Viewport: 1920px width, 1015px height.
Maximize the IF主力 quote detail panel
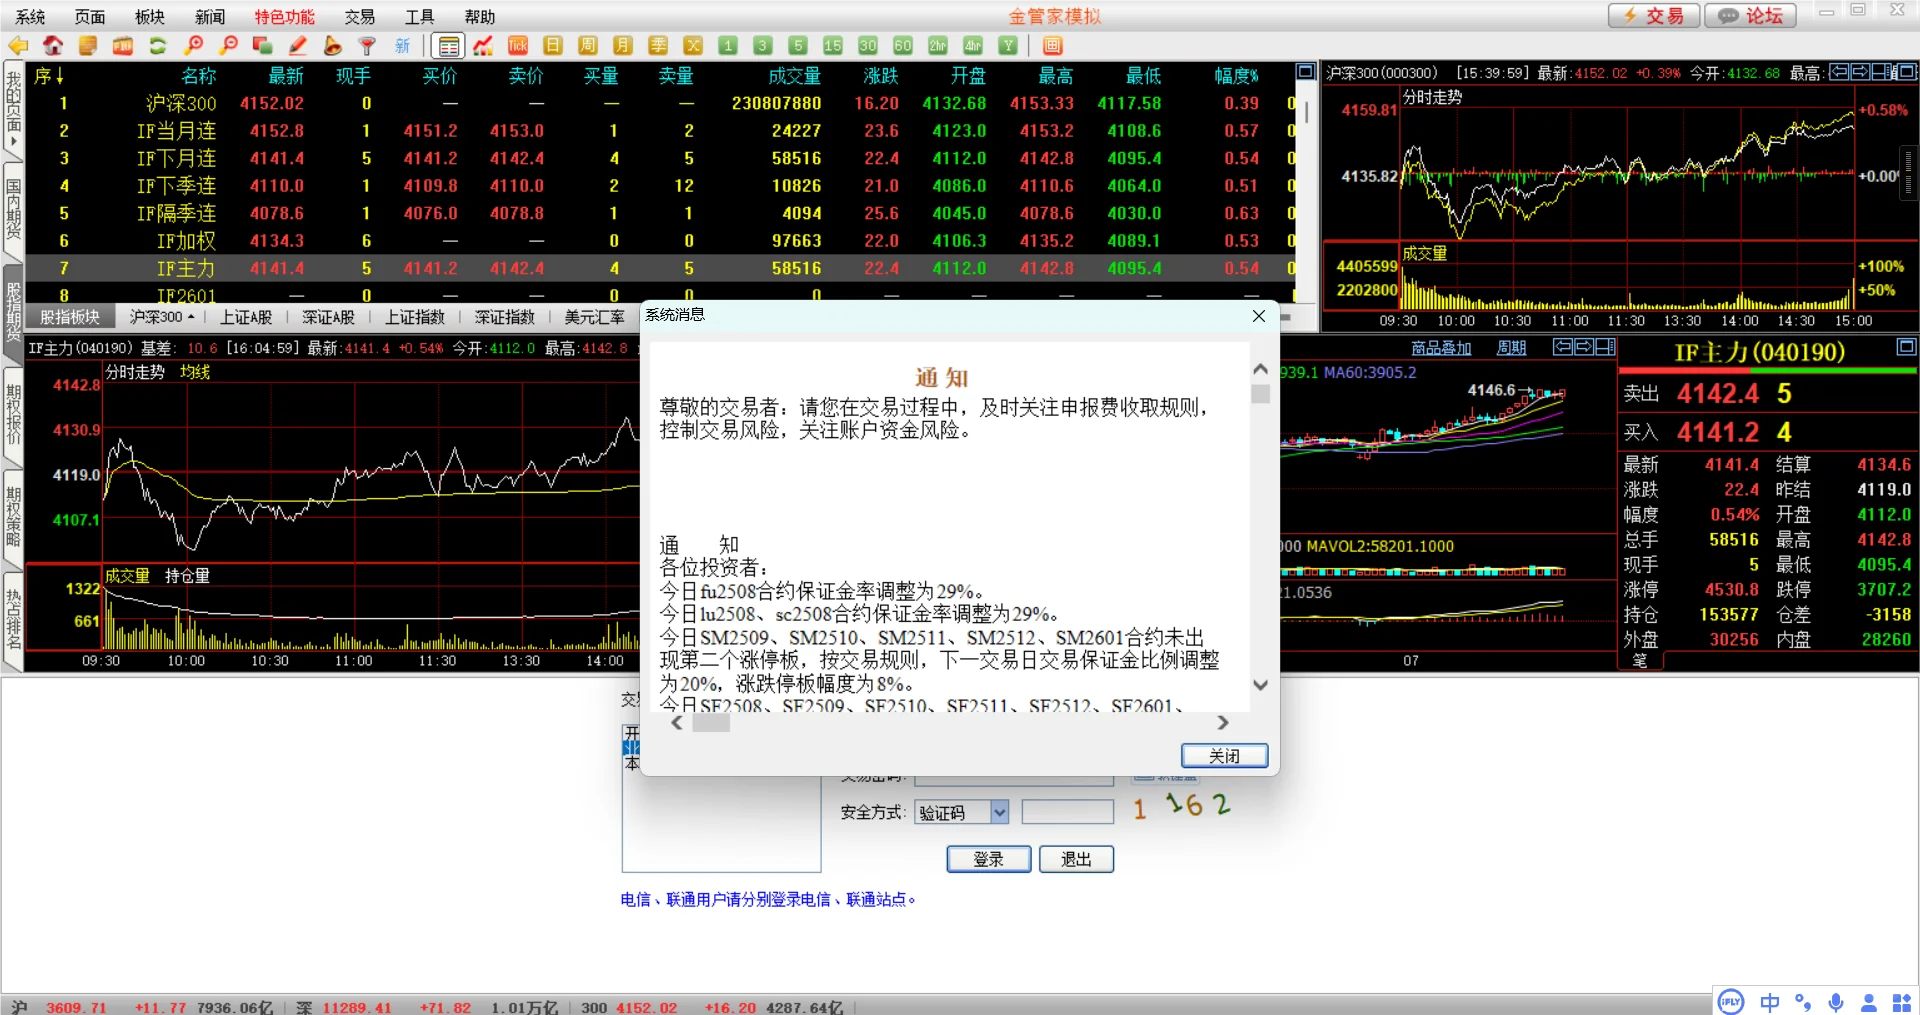[1906, 347]
